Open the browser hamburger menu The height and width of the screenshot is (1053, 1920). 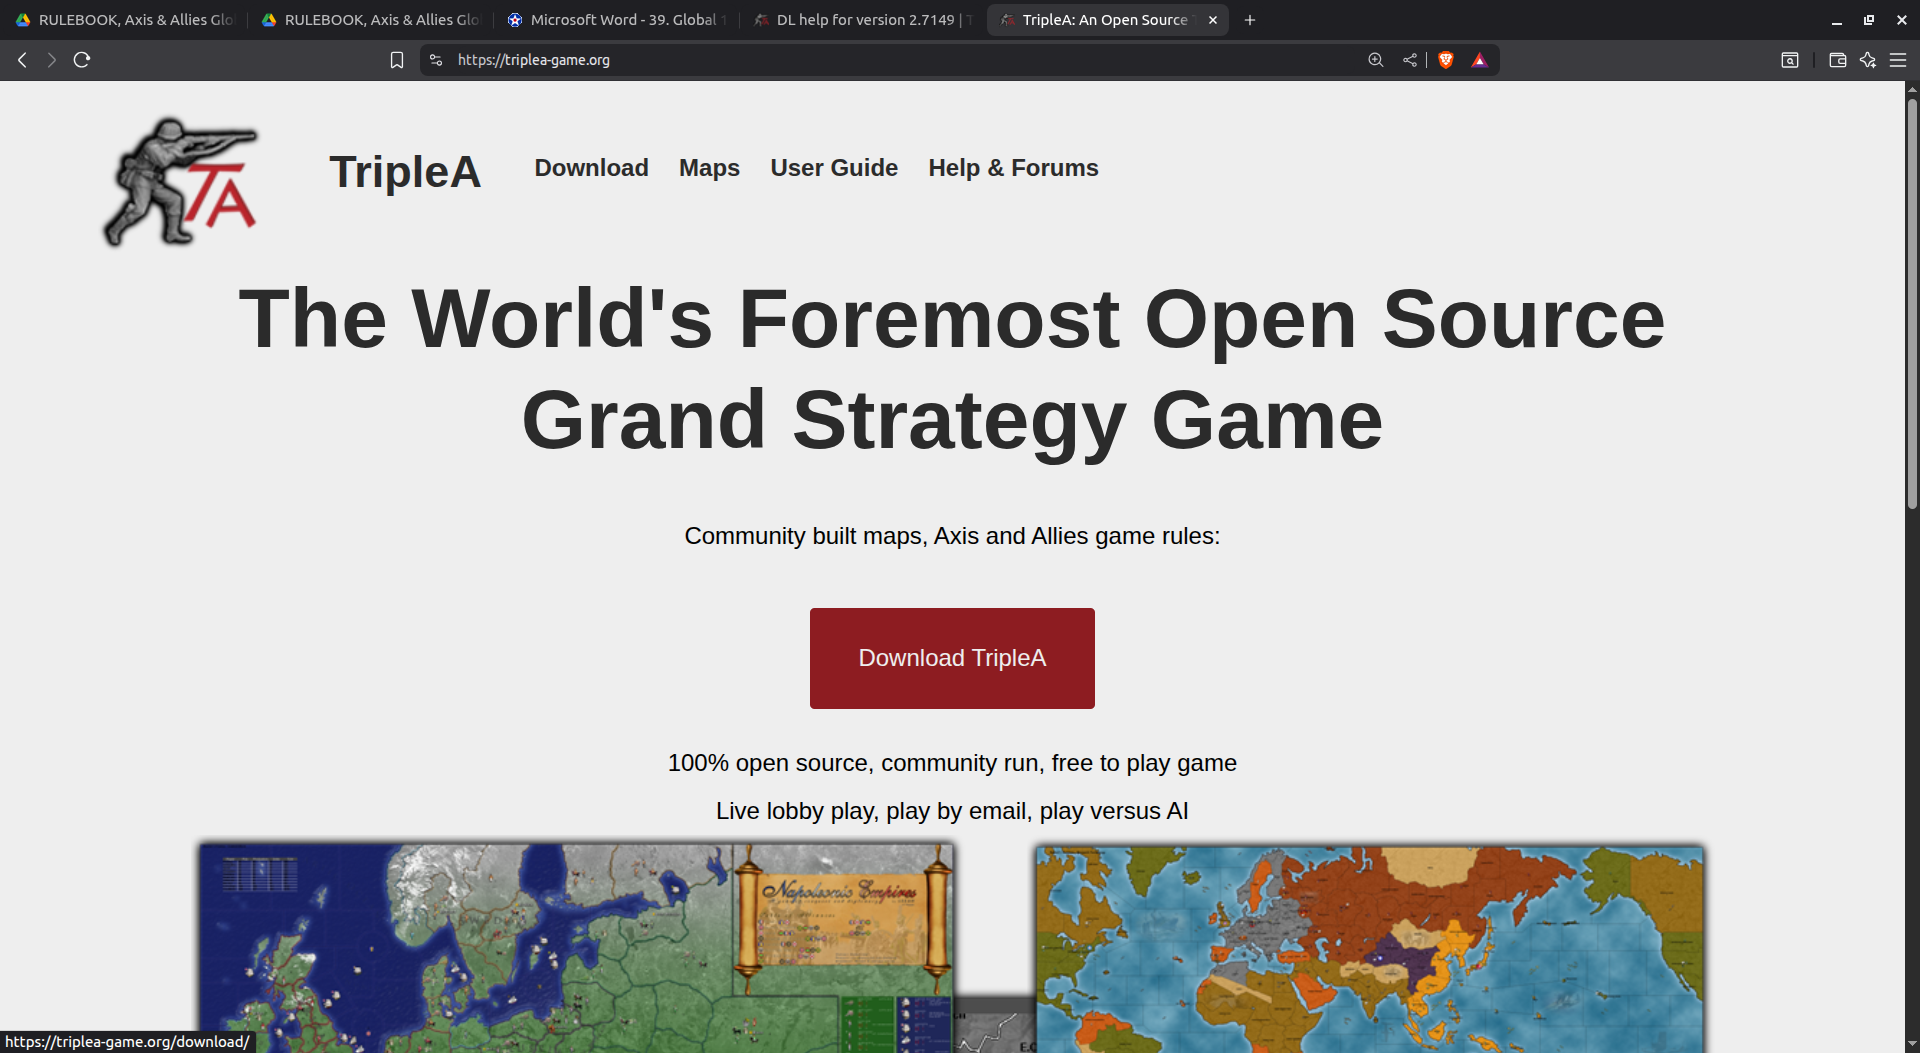[1898, 60]
